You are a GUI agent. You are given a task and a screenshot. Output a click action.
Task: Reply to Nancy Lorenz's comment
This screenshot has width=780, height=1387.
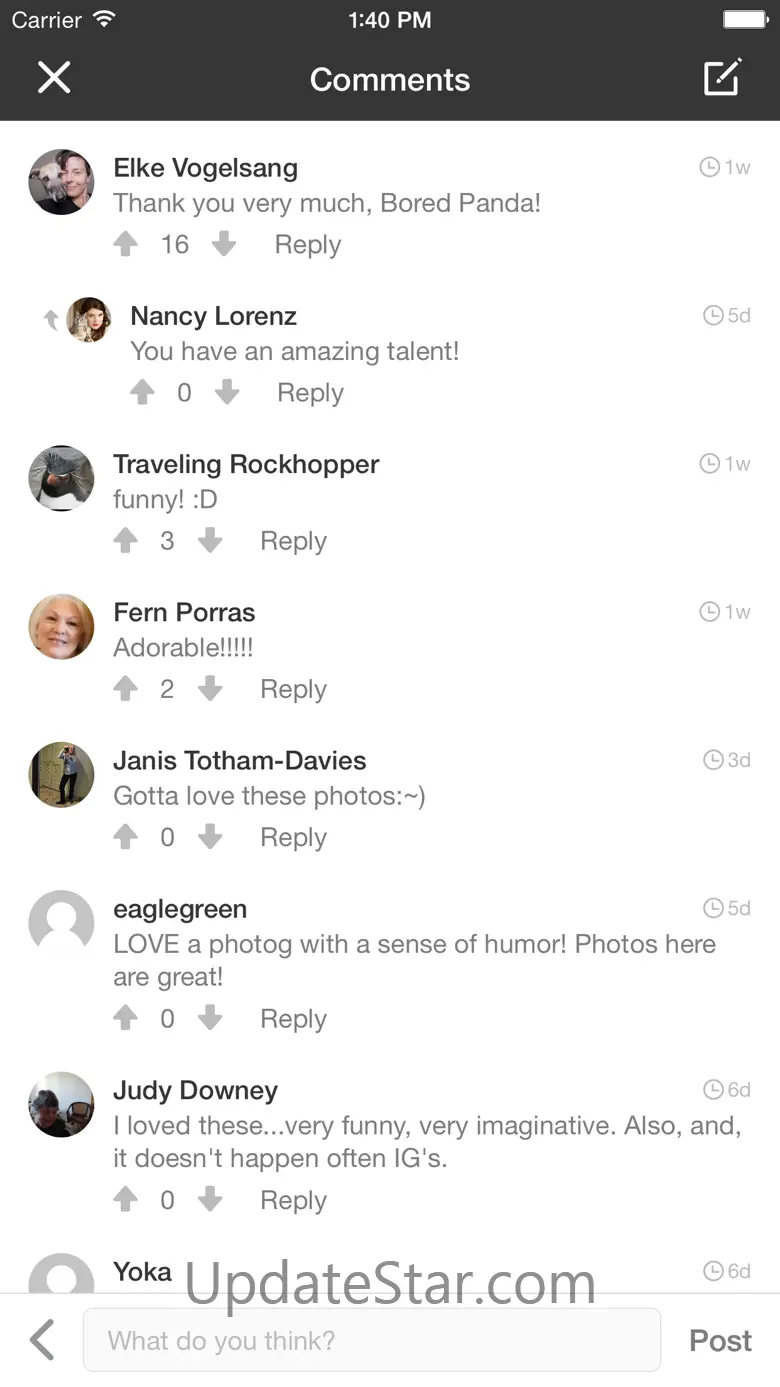tap(310, 393)
